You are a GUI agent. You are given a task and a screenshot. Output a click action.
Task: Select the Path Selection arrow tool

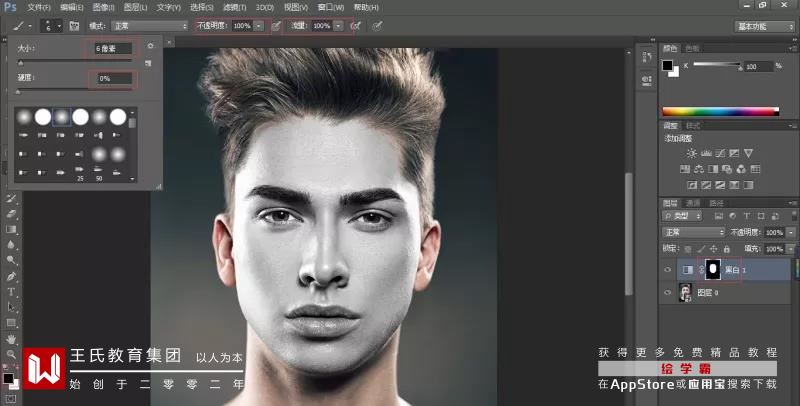11,308
